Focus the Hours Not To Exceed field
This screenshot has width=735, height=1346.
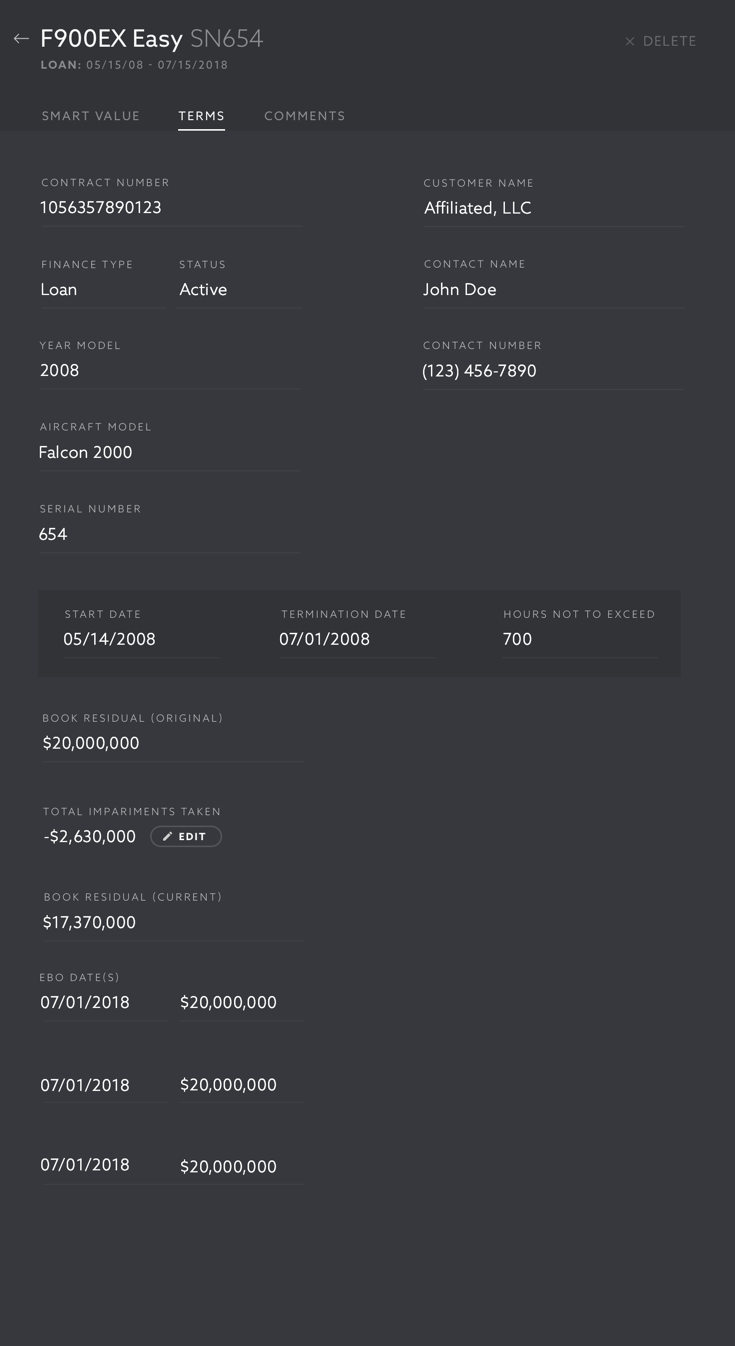pos(580,640)
